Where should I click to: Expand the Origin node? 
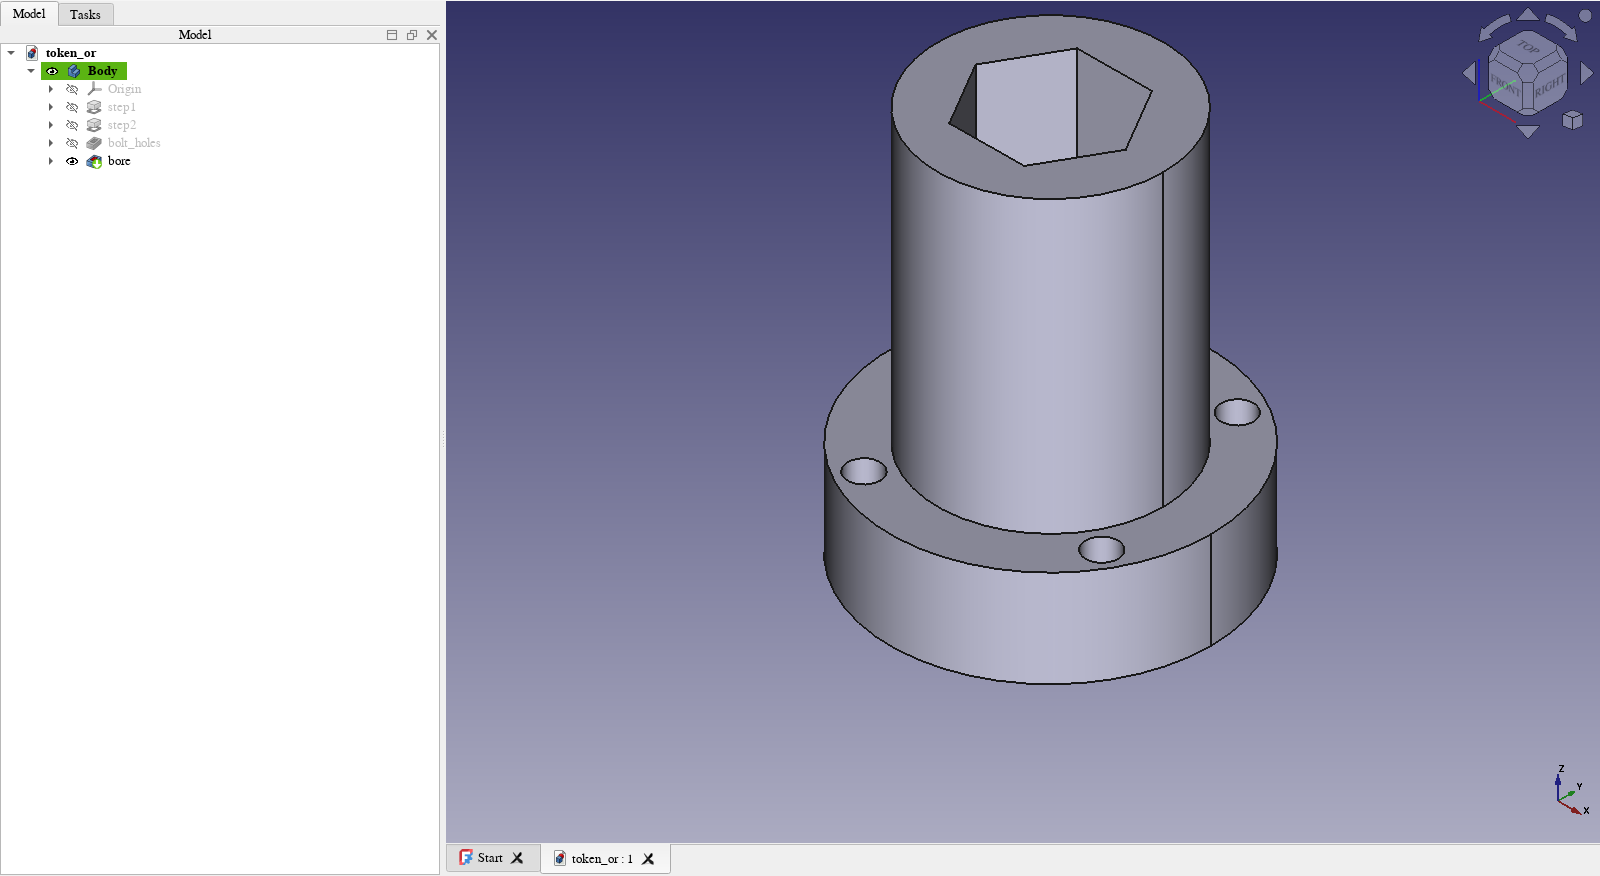[51, 89]
